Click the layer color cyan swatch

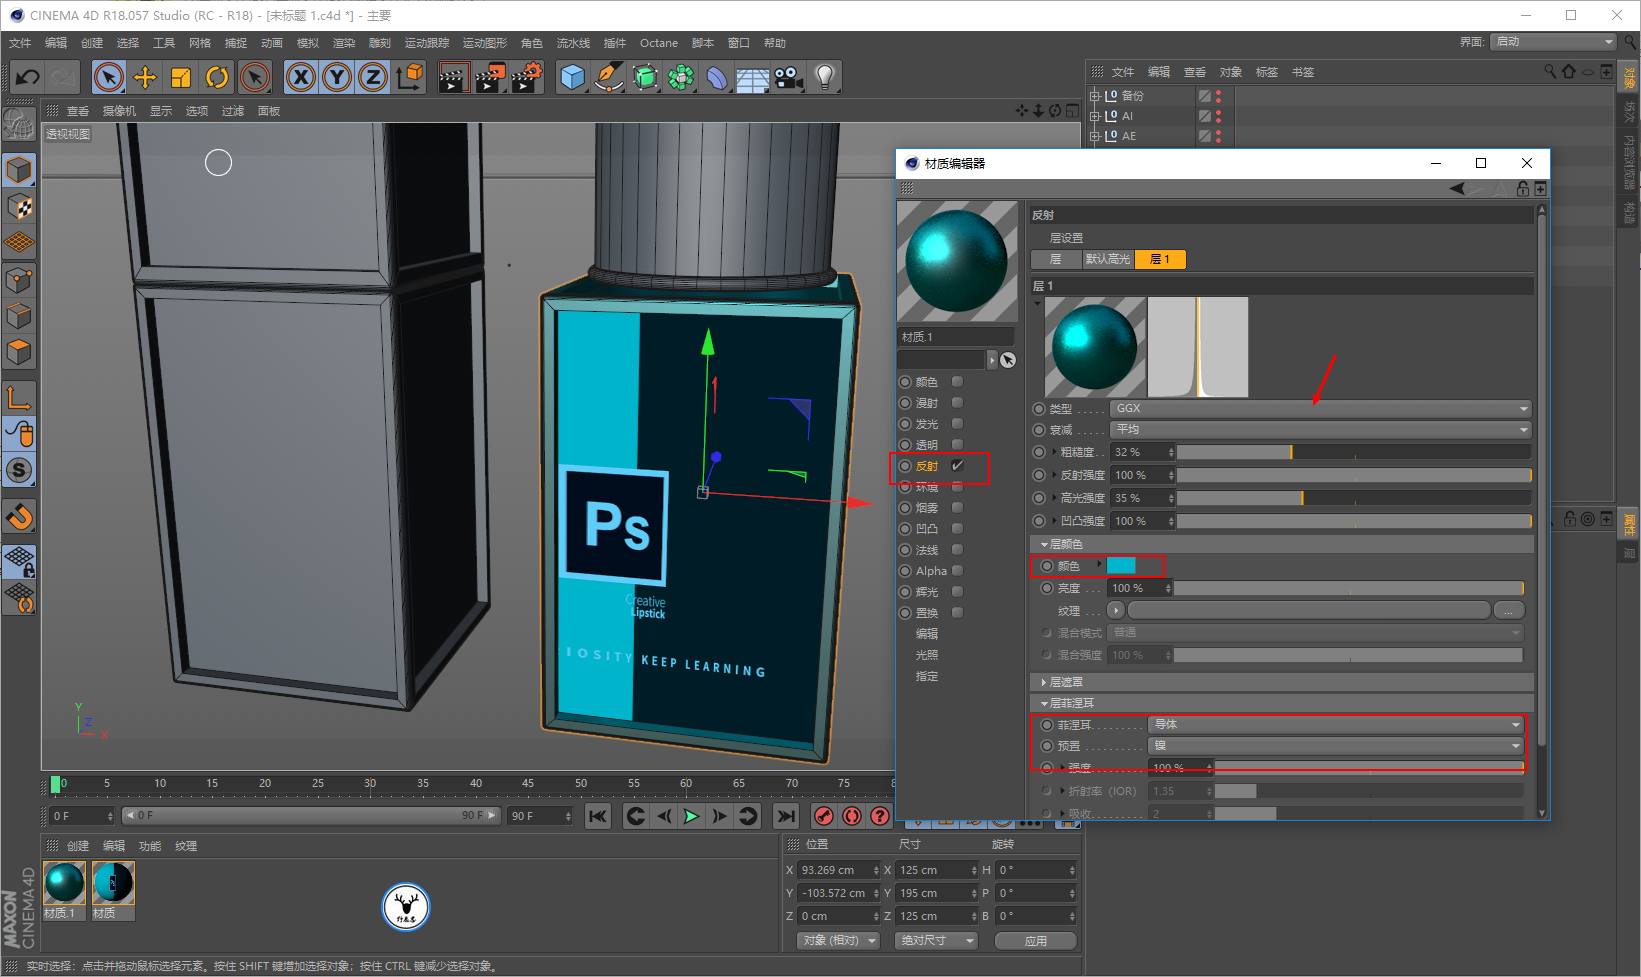[x=1121, y=566]
